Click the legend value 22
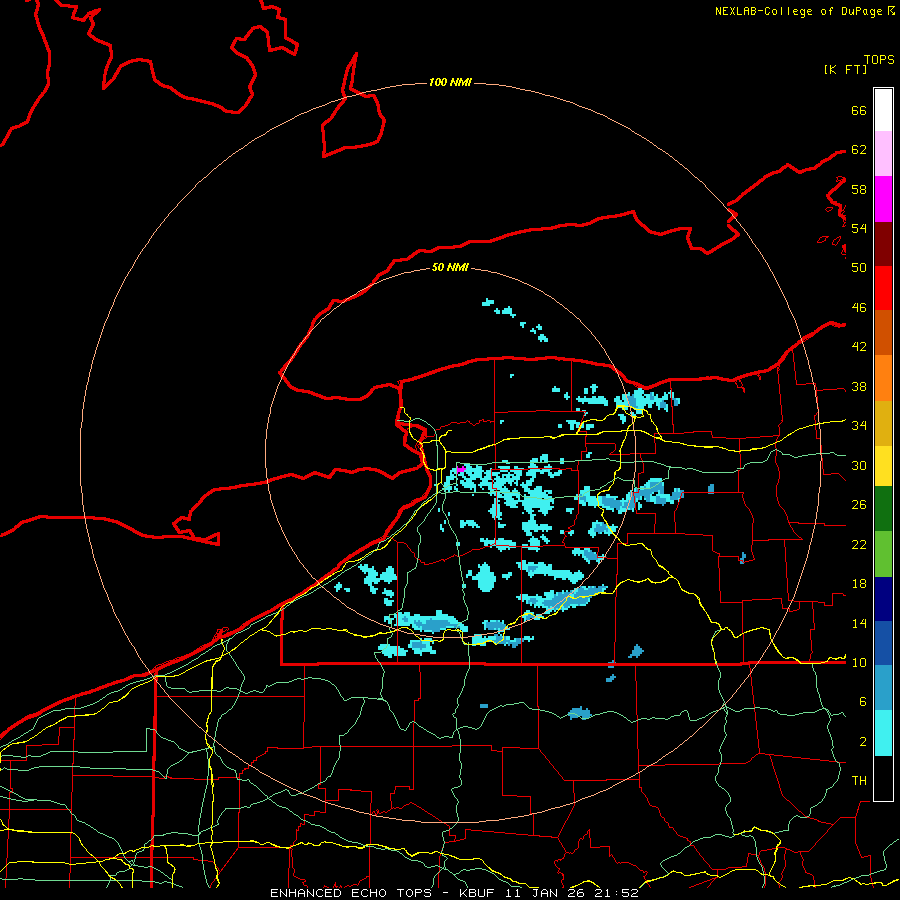Screen dimensions: 900x900 pyautogui.click(x=859, y=545)
